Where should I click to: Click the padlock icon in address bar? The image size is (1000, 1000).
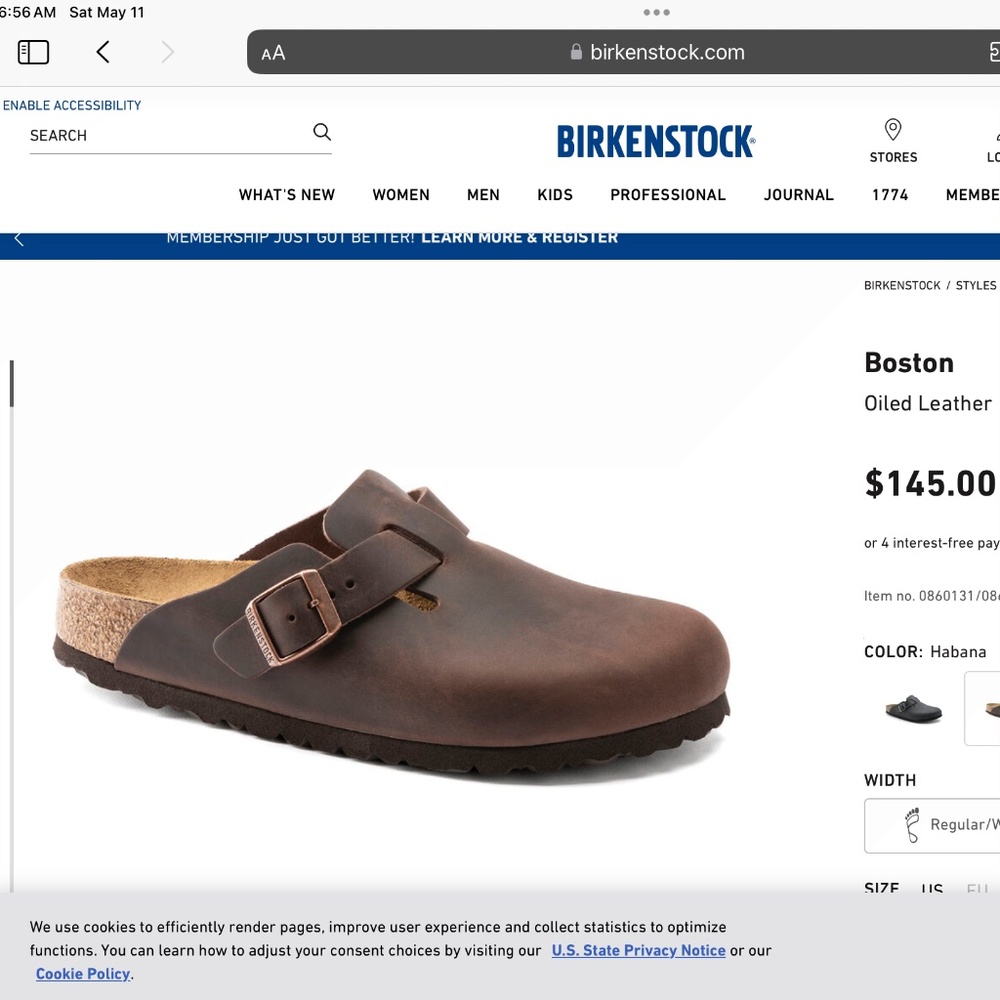576,52
